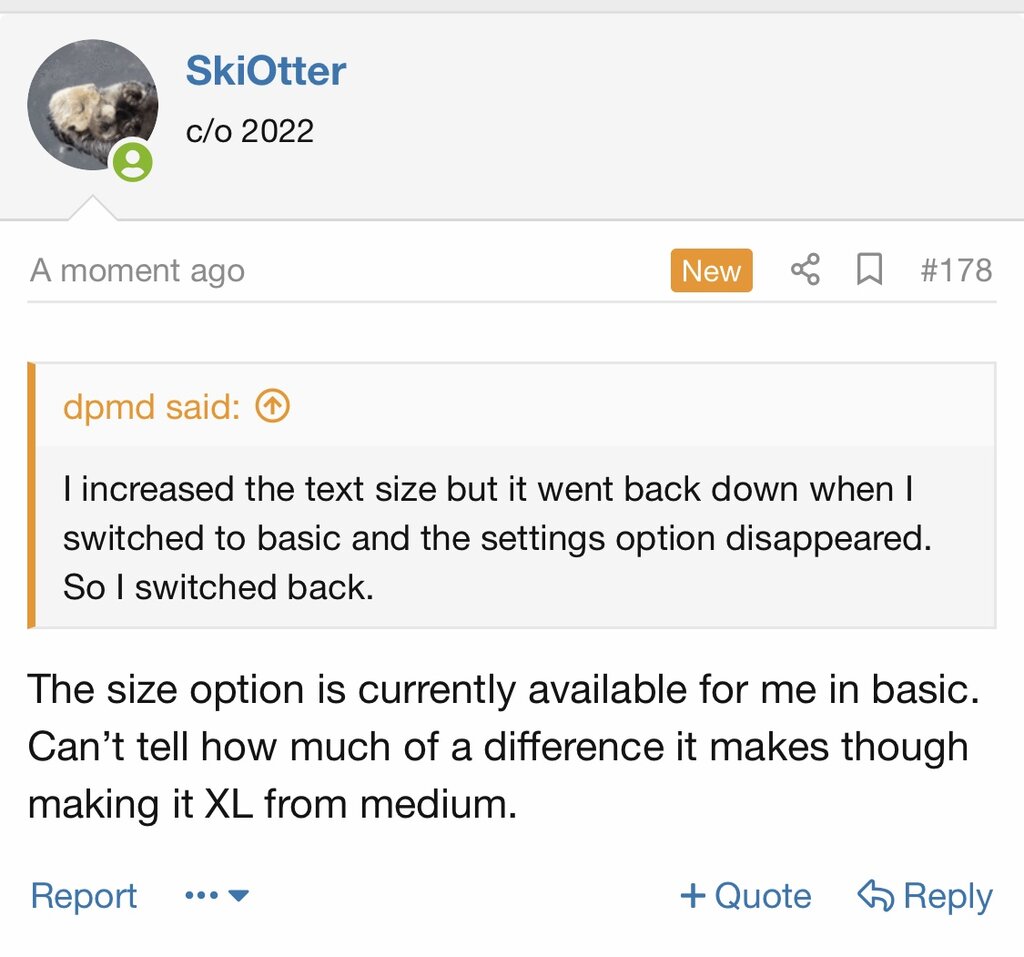1024x957 pixels.
Task: Expand the dropdown caret beside Report
Action: (x=239, y=896)
